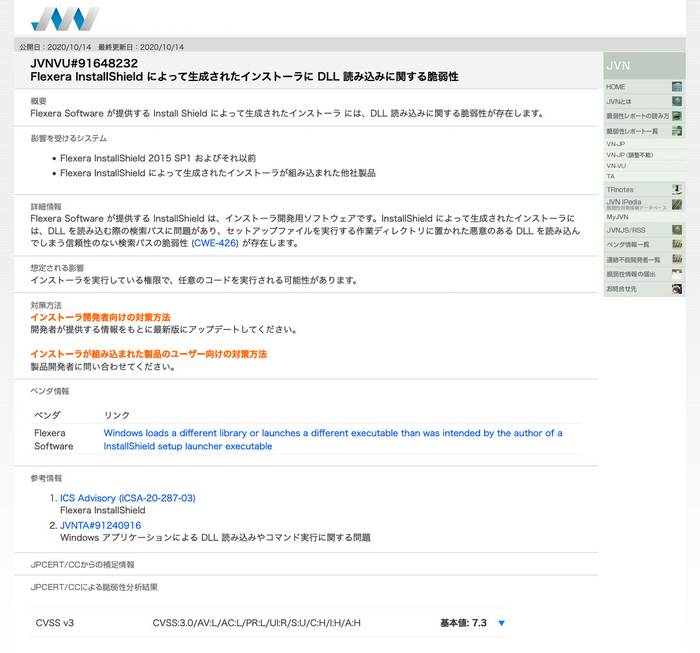Click the 'Flexera Software' vendor cell
Image resolution: width=700 pixels, height=653 pixels.
point(54,440)
